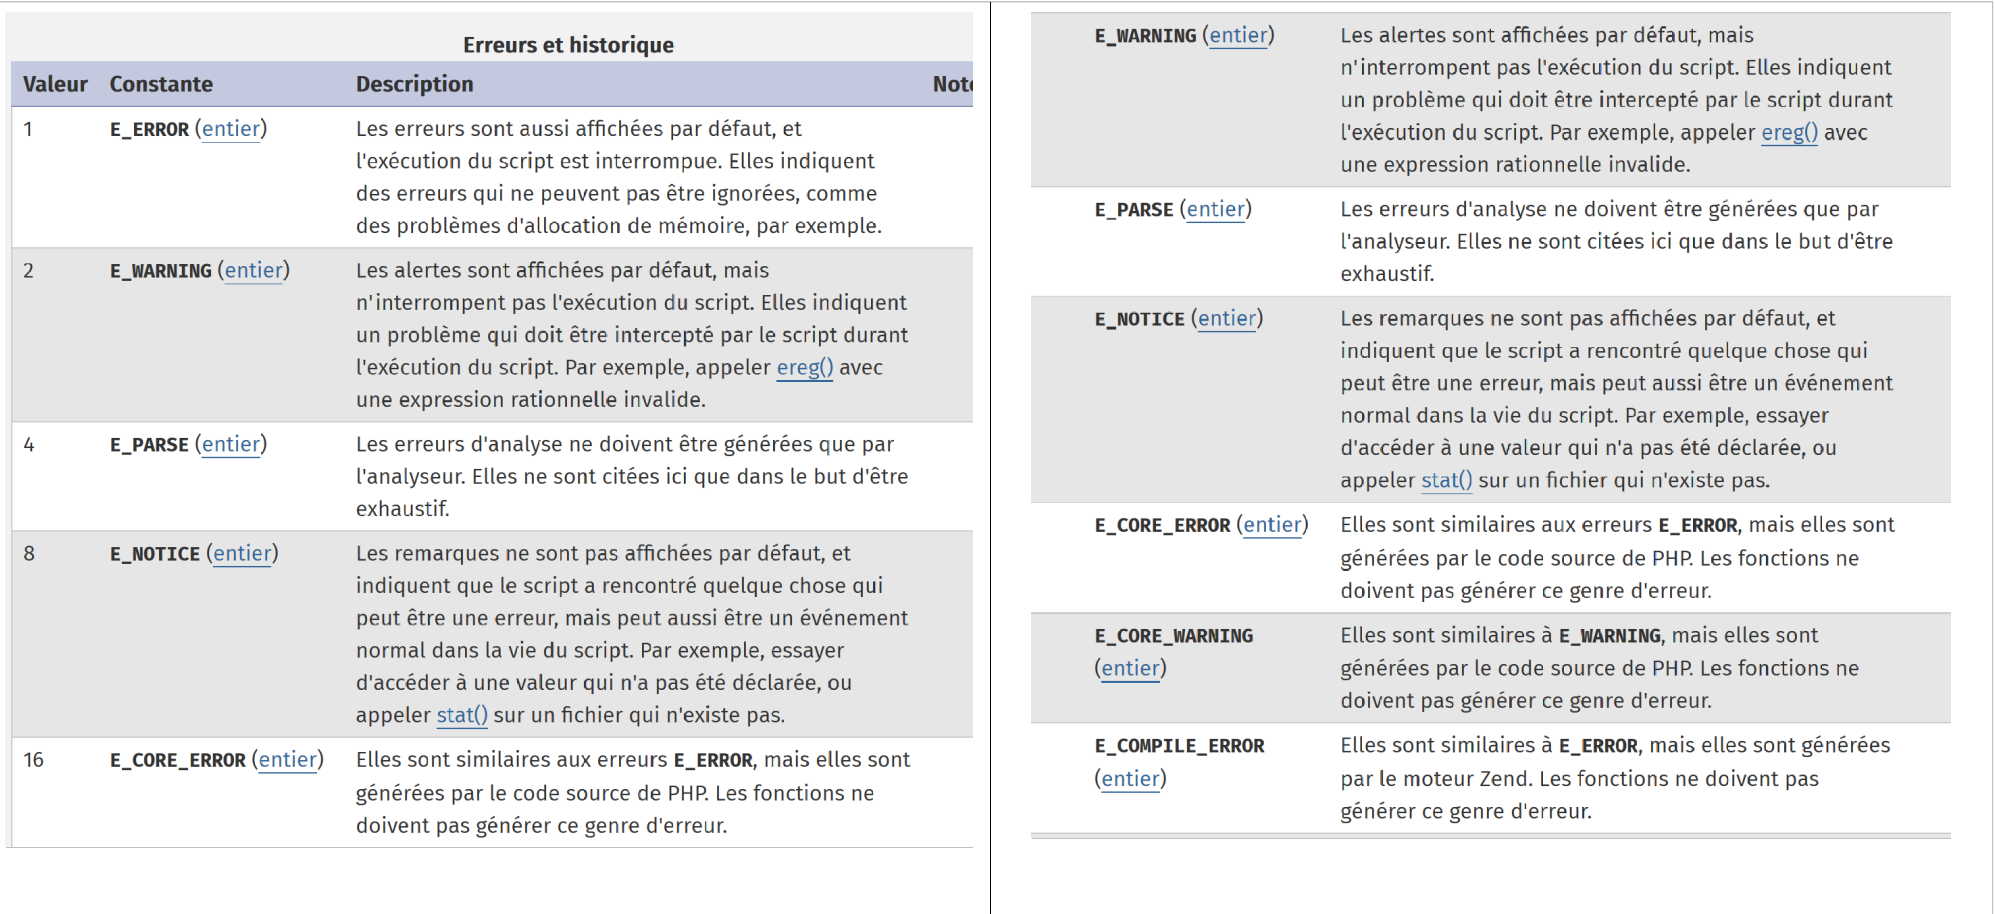Screen dimensions: 1995x914
Task: Click entier link in the value 16 row
Action: point(288,760)
